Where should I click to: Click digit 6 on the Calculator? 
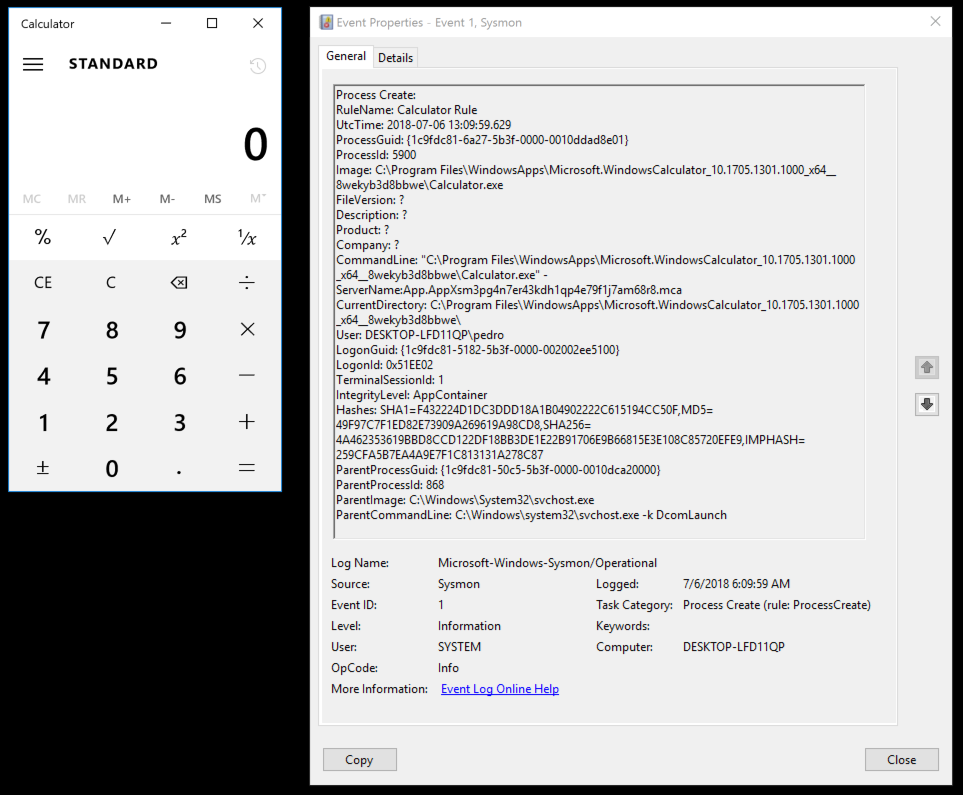pyautogui.click(x=179, y=375)
